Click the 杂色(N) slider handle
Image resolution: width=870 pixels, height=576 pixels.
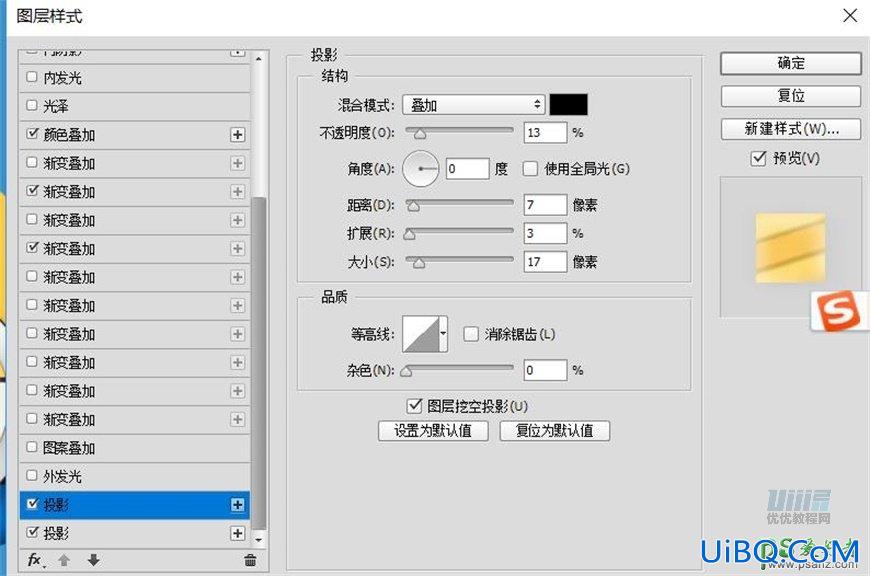407,371
